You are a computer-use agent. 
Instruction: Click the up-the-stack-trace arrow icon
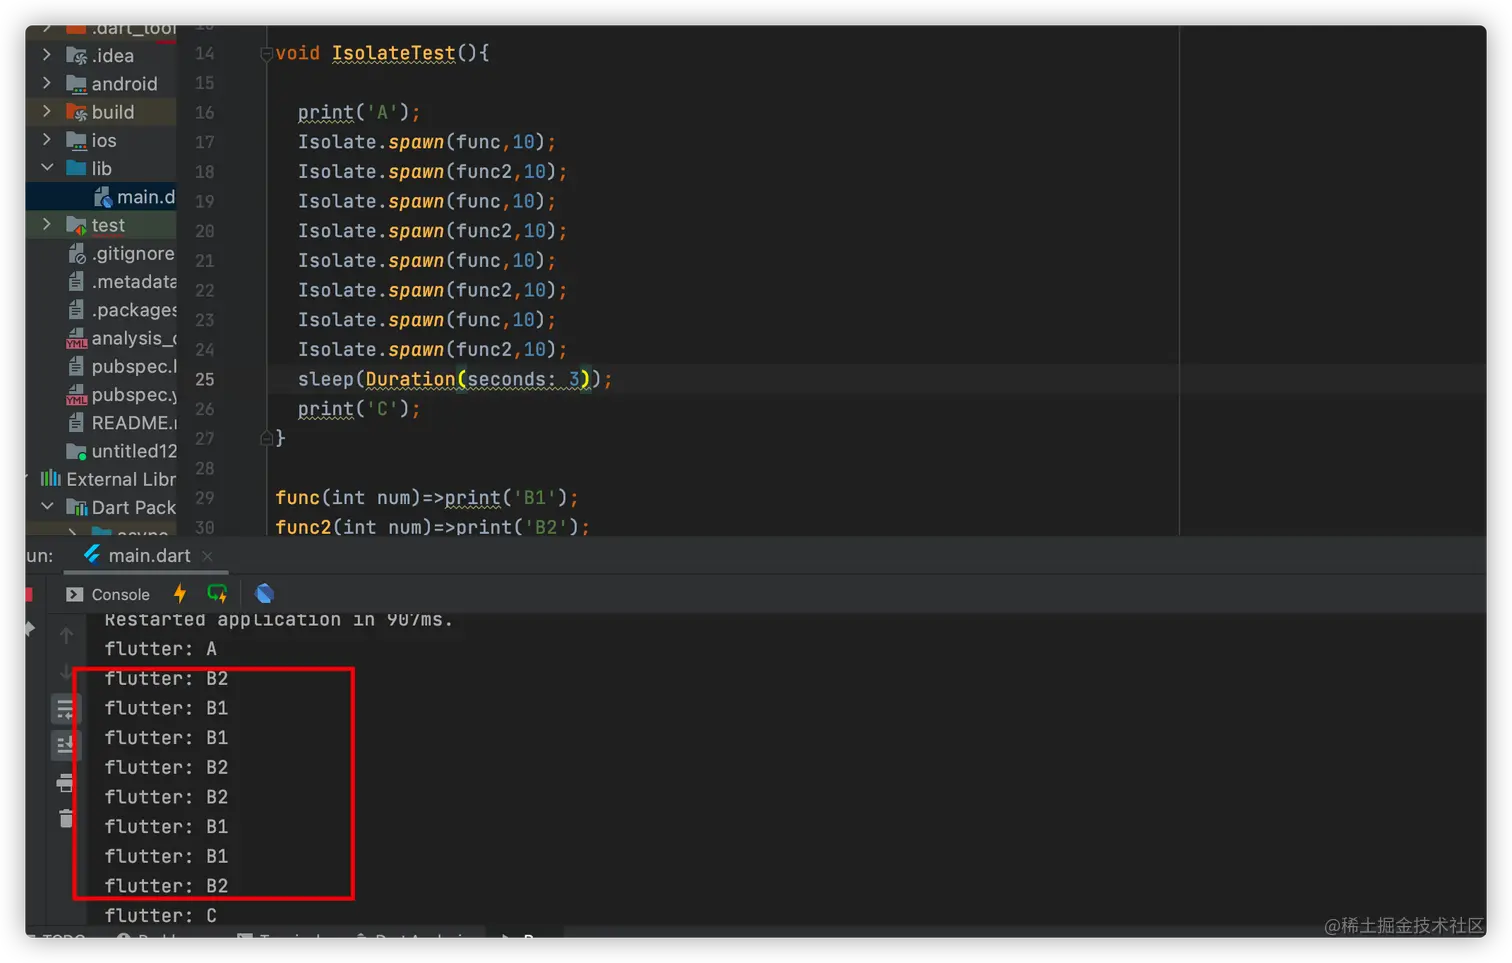coord(66,635)
